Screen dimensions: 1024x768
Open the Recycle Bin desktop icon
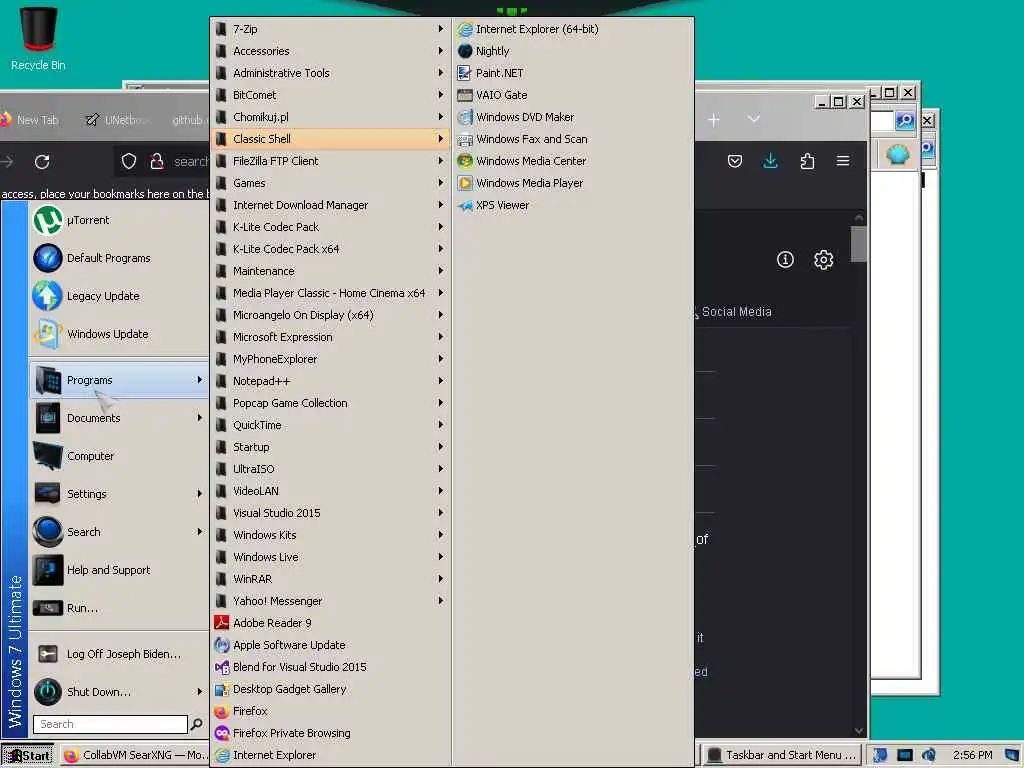(x=38, y=38)
